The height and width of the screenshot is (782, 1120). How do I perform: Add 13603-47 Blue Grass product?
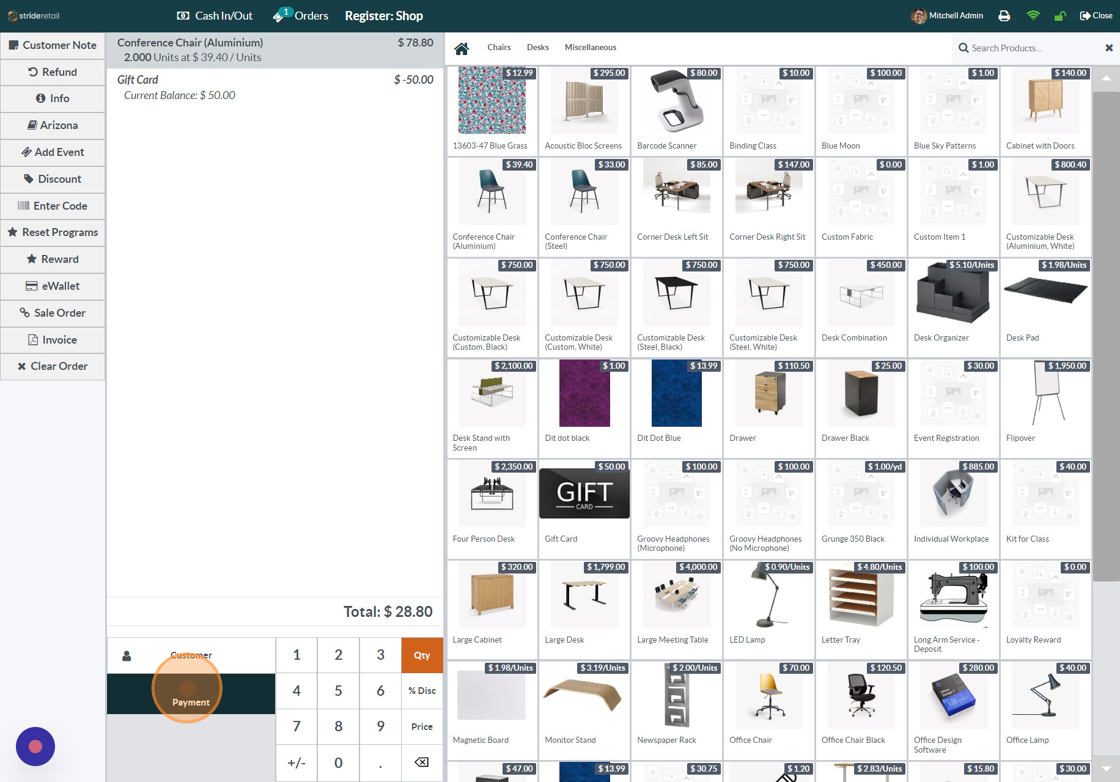492,111
